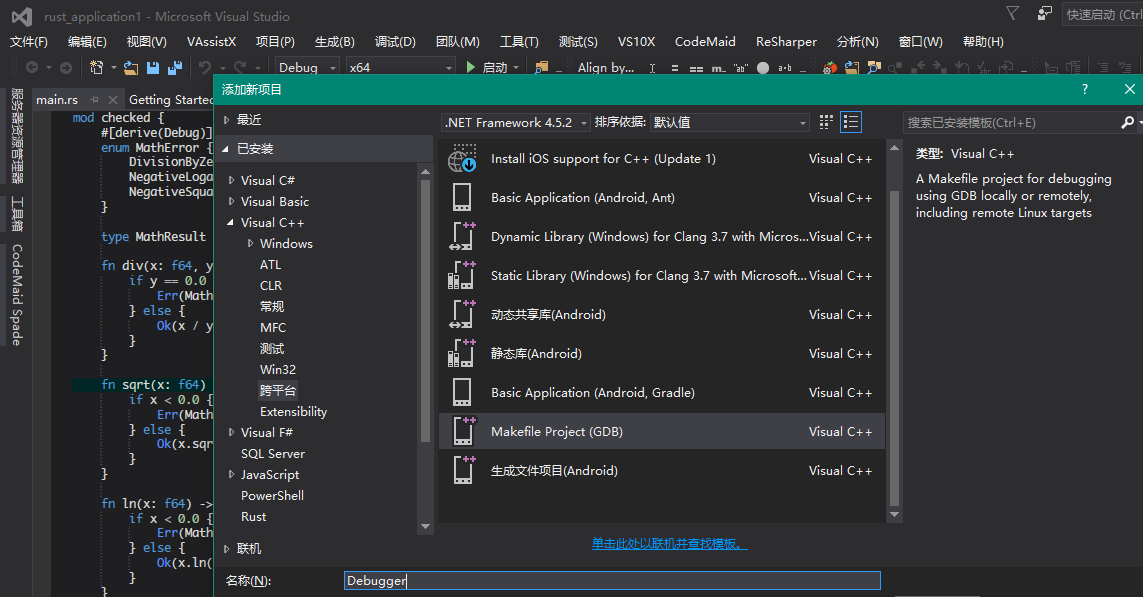Click the search magnifier in template search
Screen dimensions: 1143x597
click(1127, 122)
